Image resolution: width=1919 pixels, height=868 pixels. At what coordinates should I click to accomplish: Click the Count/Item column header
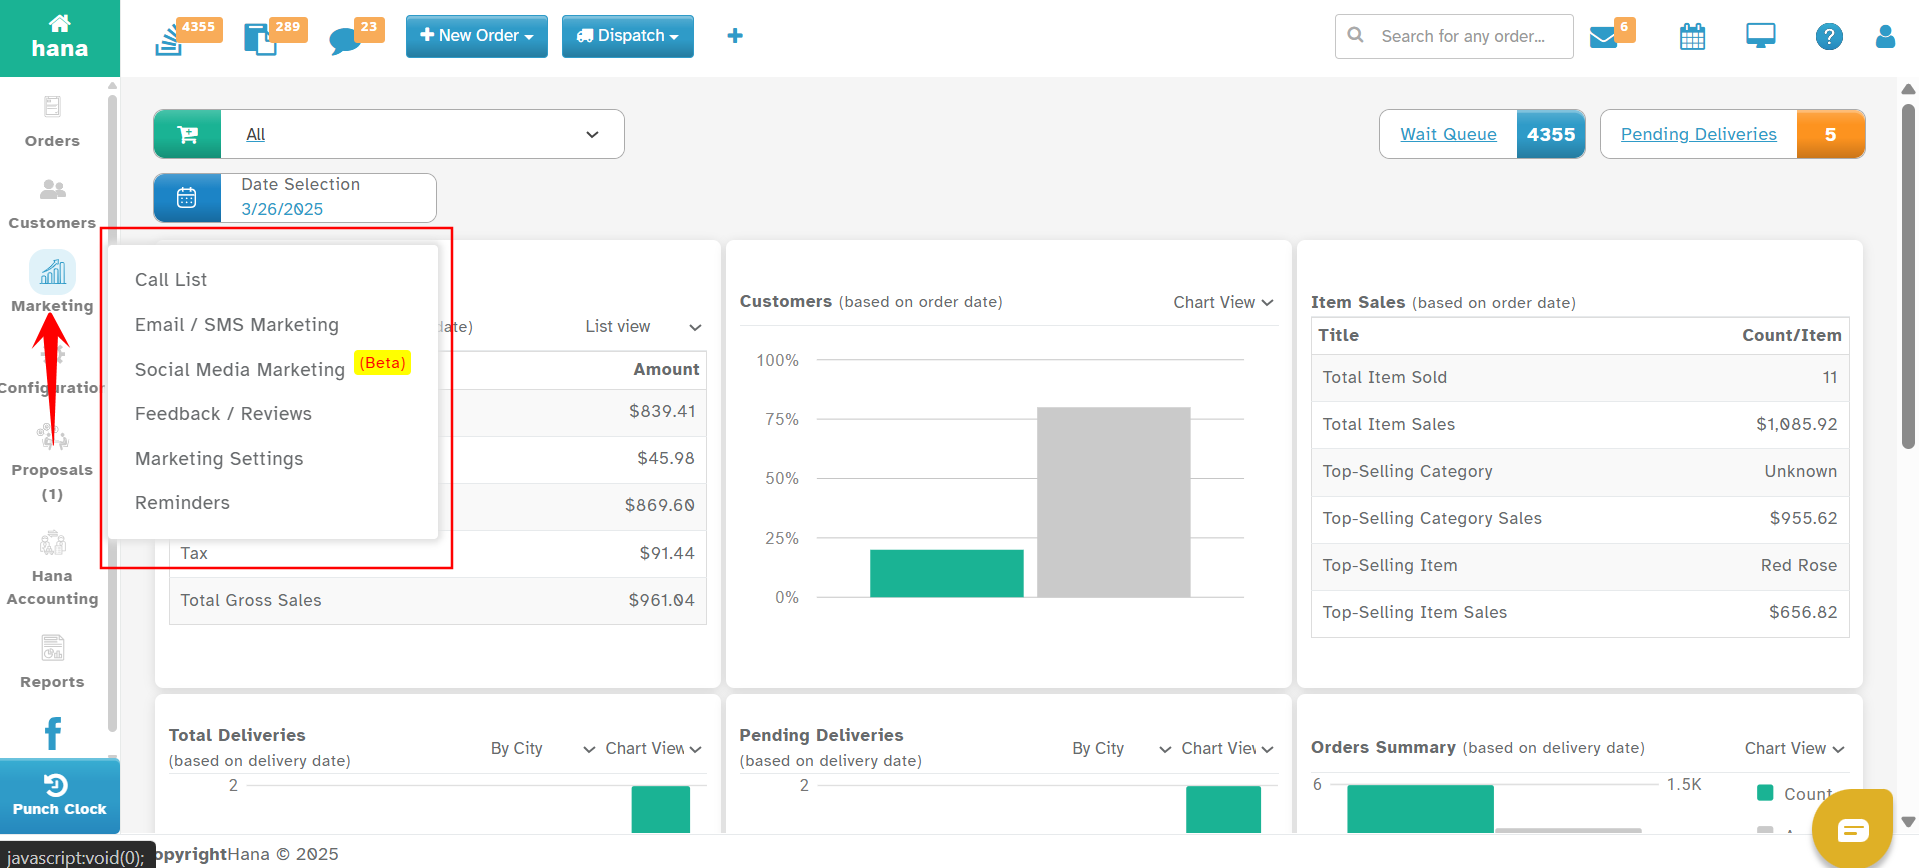click(1791, 335)
